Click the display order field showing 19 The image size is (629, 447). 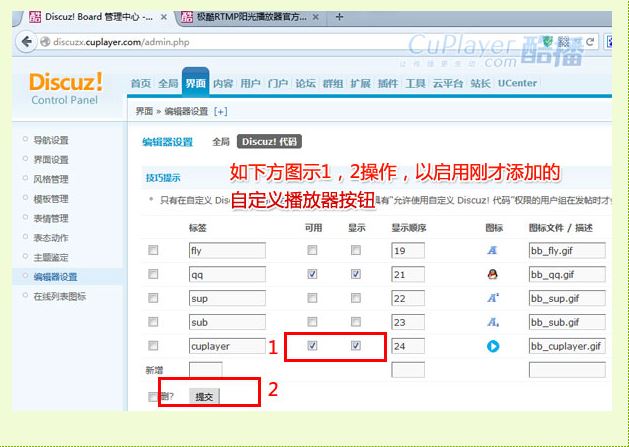(408, 250)
